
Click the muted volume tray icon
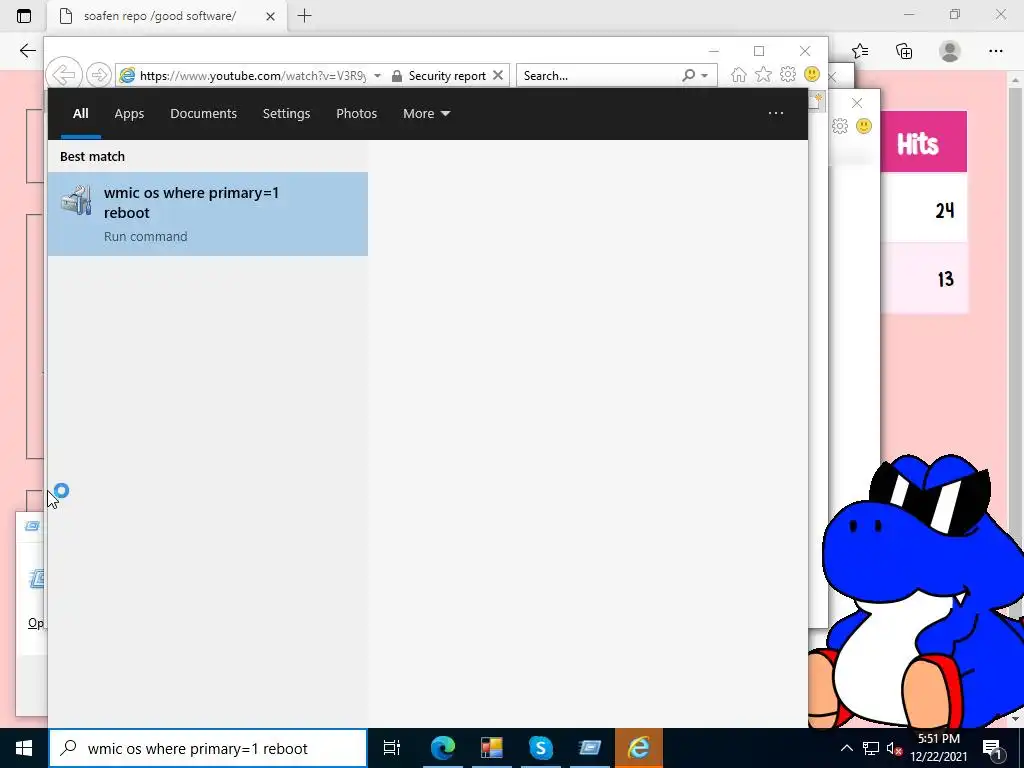click(894, 748)
